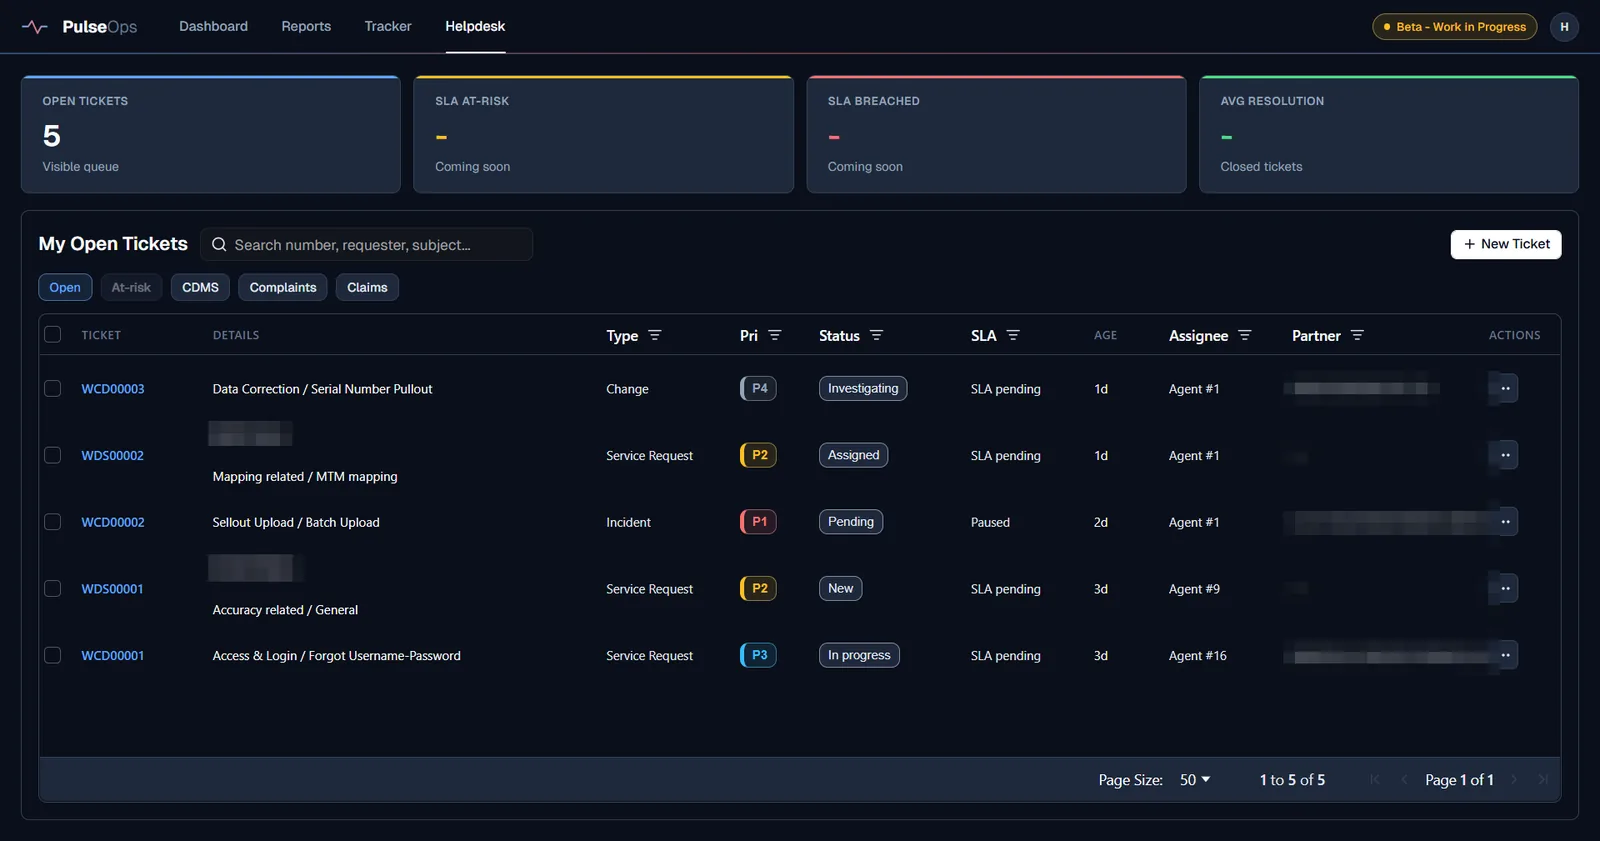The width and height of the screenshot is (1600, 841).
Task: Select the Complaints filter chip
Action: (x=283, y=287)
